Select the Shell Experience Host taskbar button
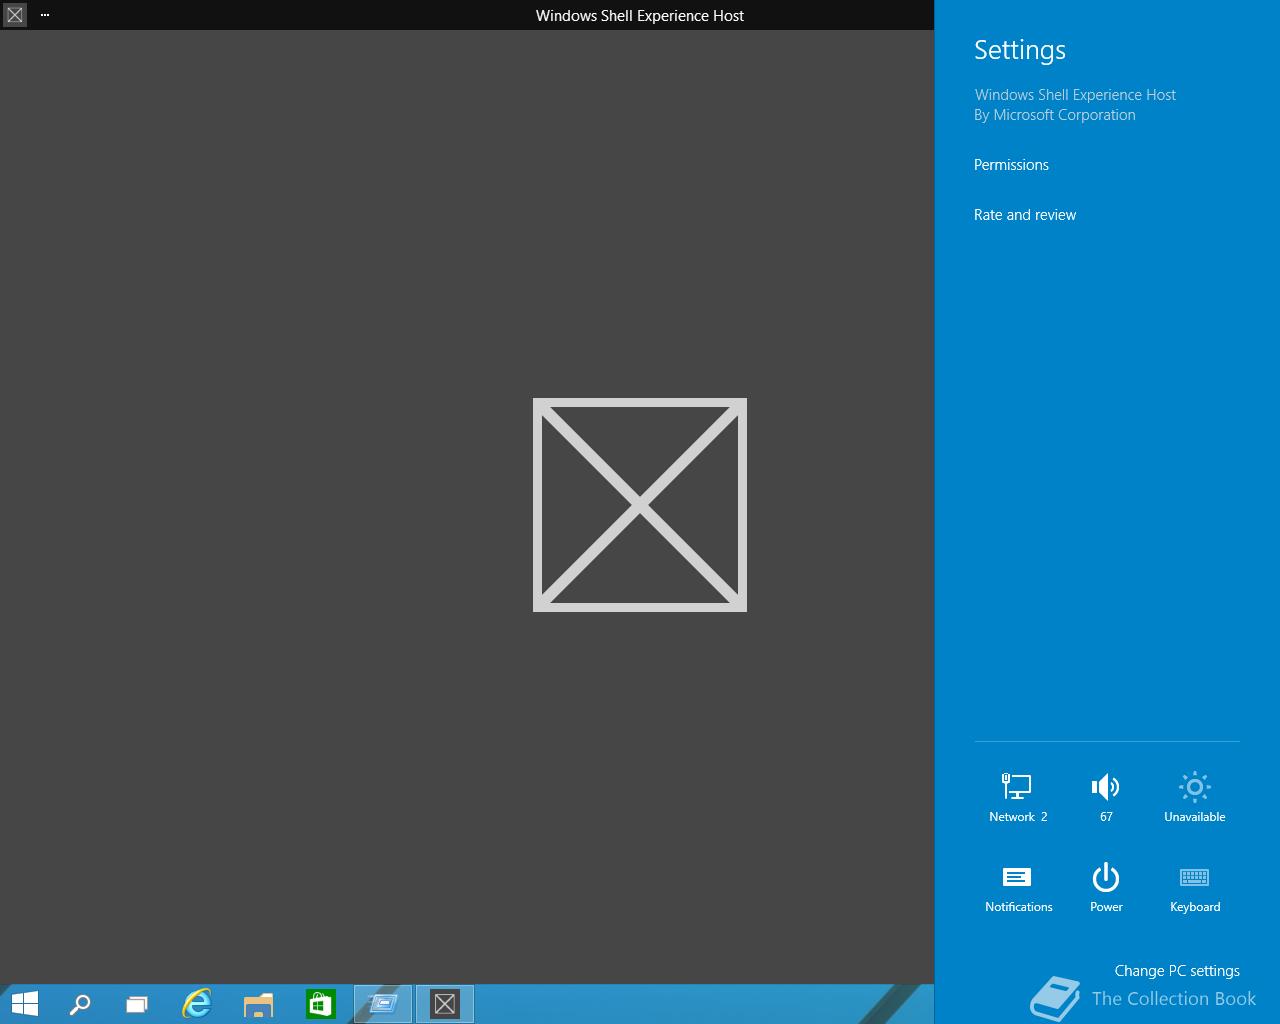The image size is (1280, 1024). pyautogui.click(x=445, y=1004)
